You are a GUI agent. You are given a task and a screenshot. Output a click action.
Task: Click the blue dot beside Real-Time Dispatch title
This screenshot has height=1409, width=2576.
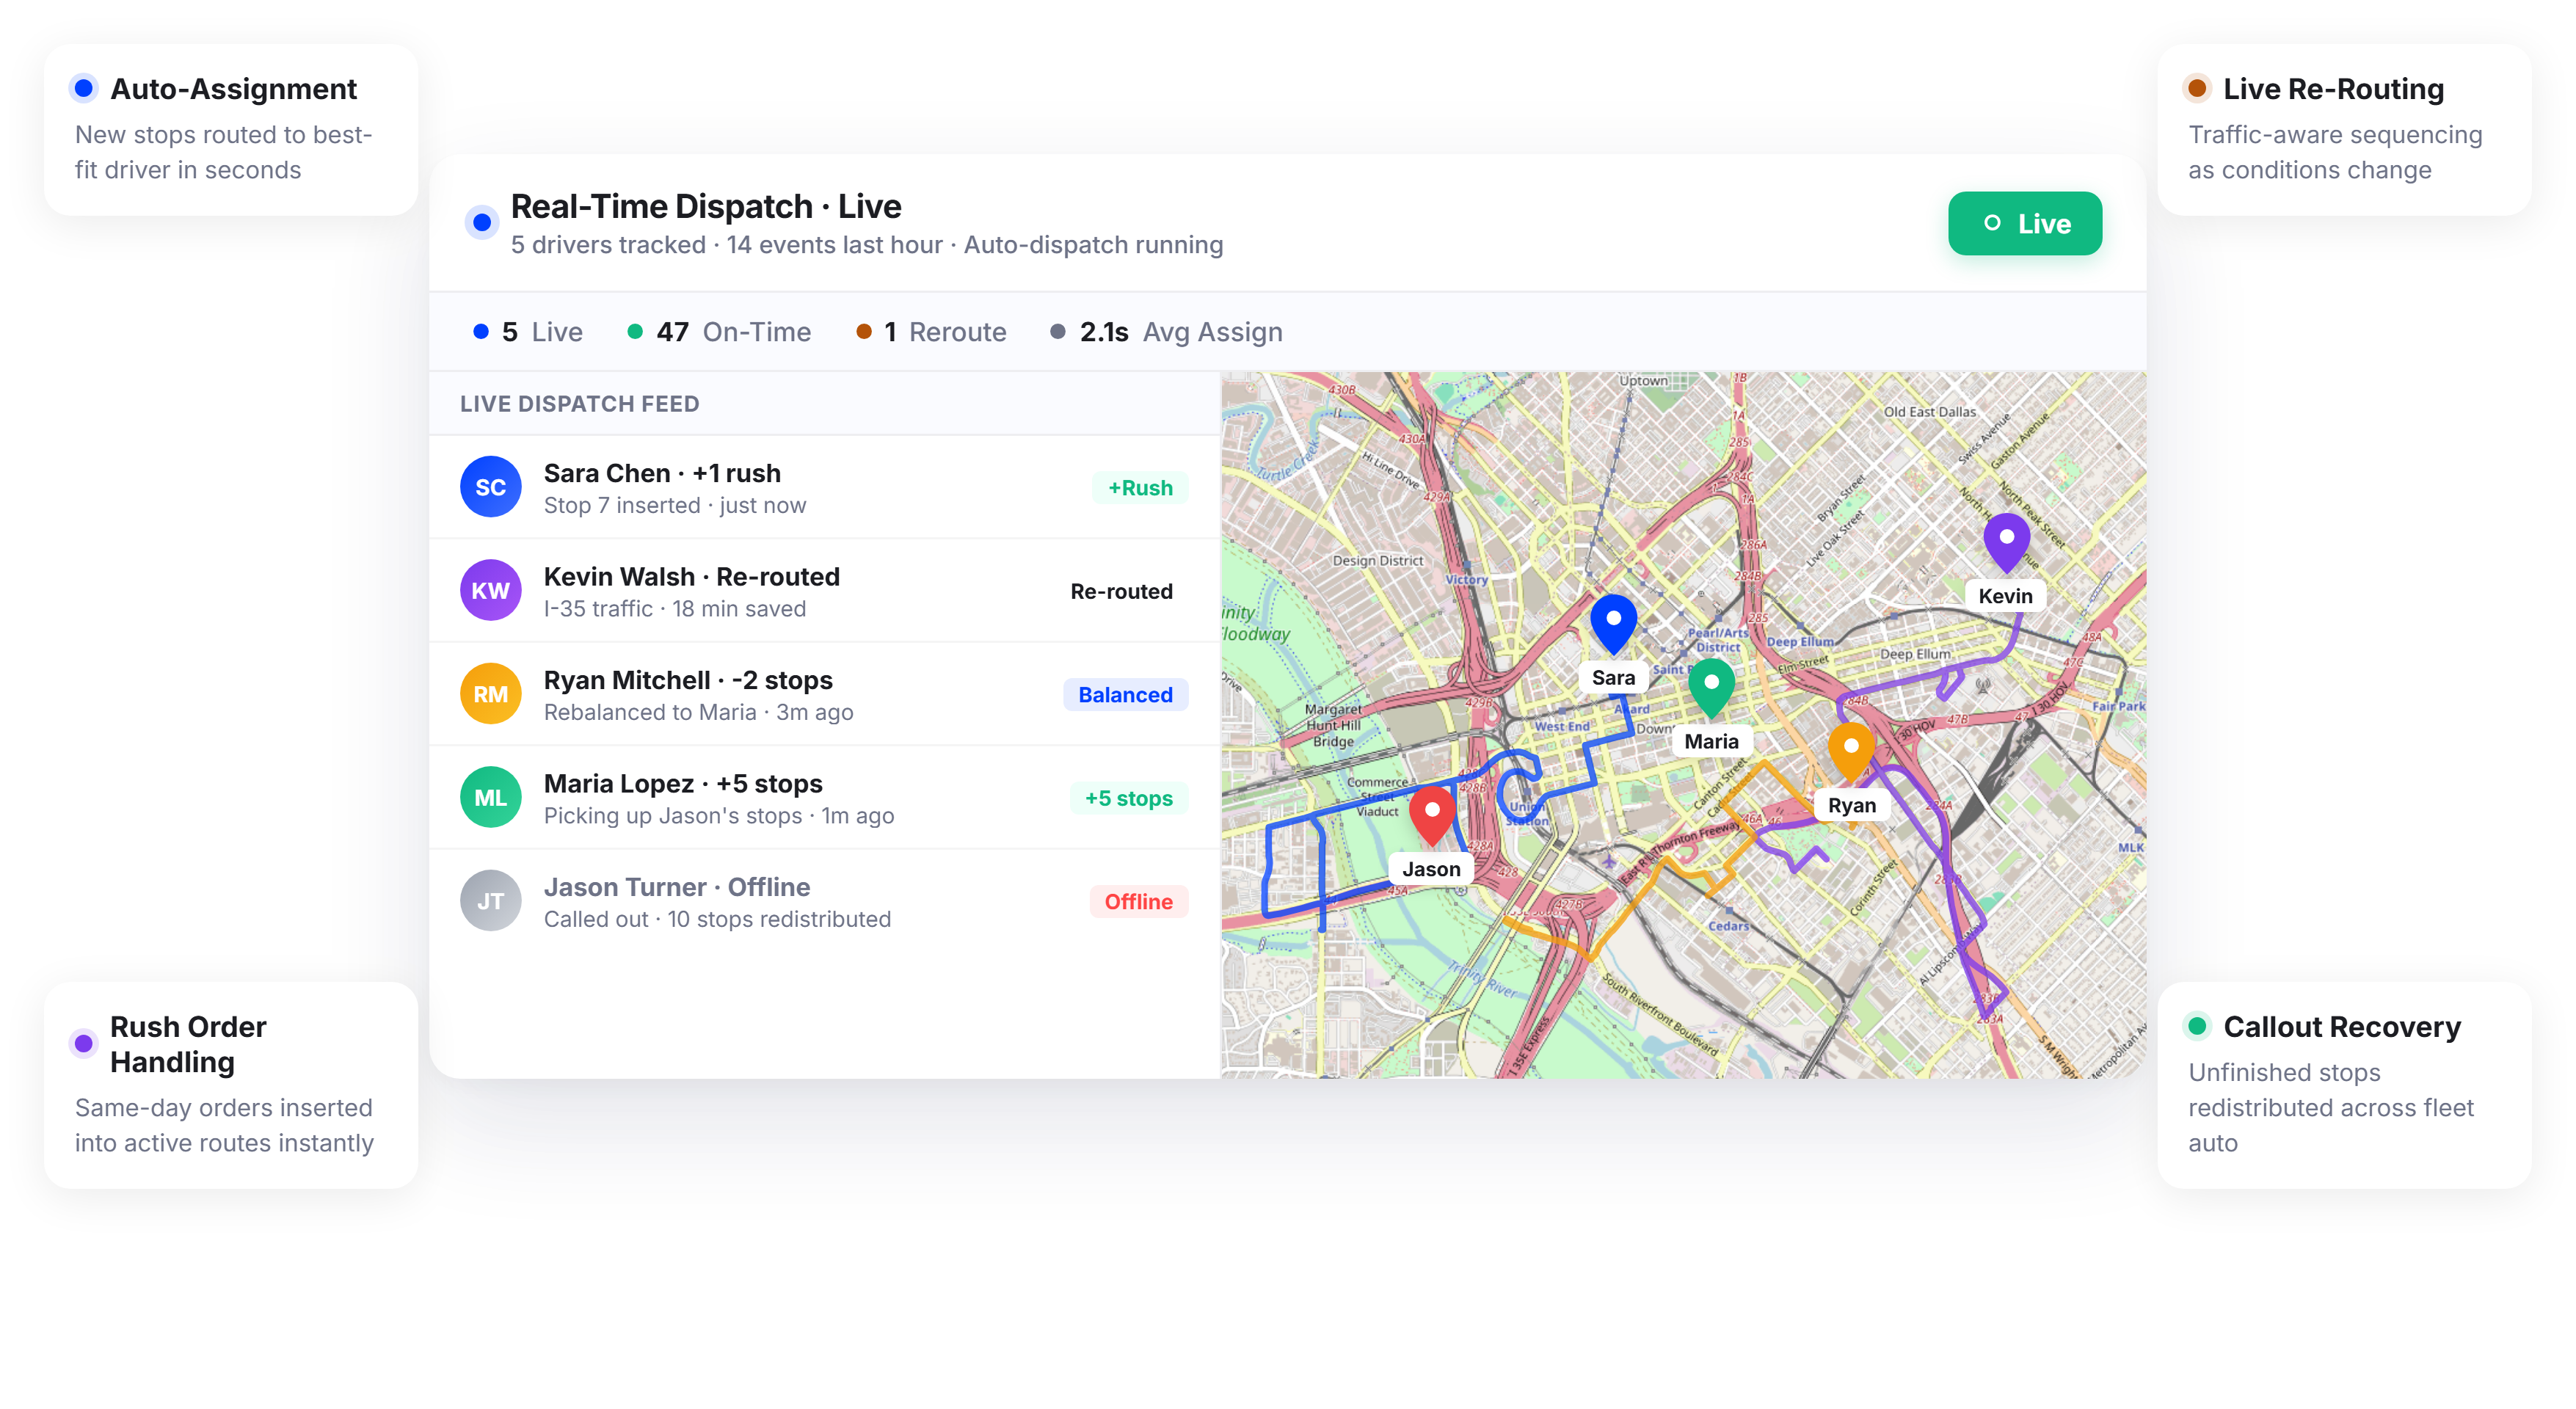pyautogui.click(x=482, y=222)
